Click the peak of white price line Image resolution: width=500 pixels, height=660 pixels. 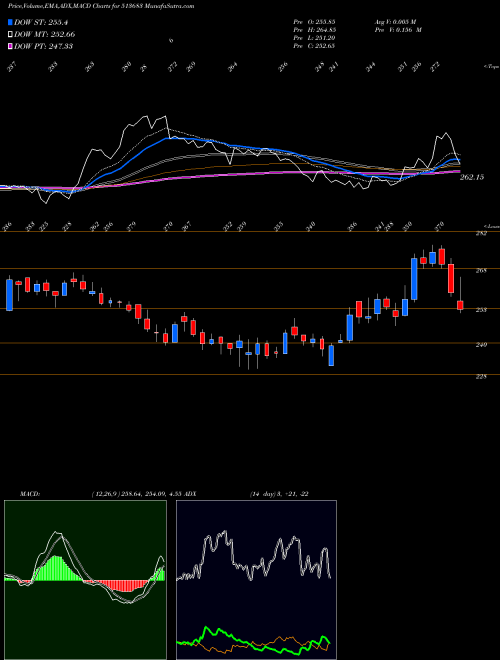165,116
